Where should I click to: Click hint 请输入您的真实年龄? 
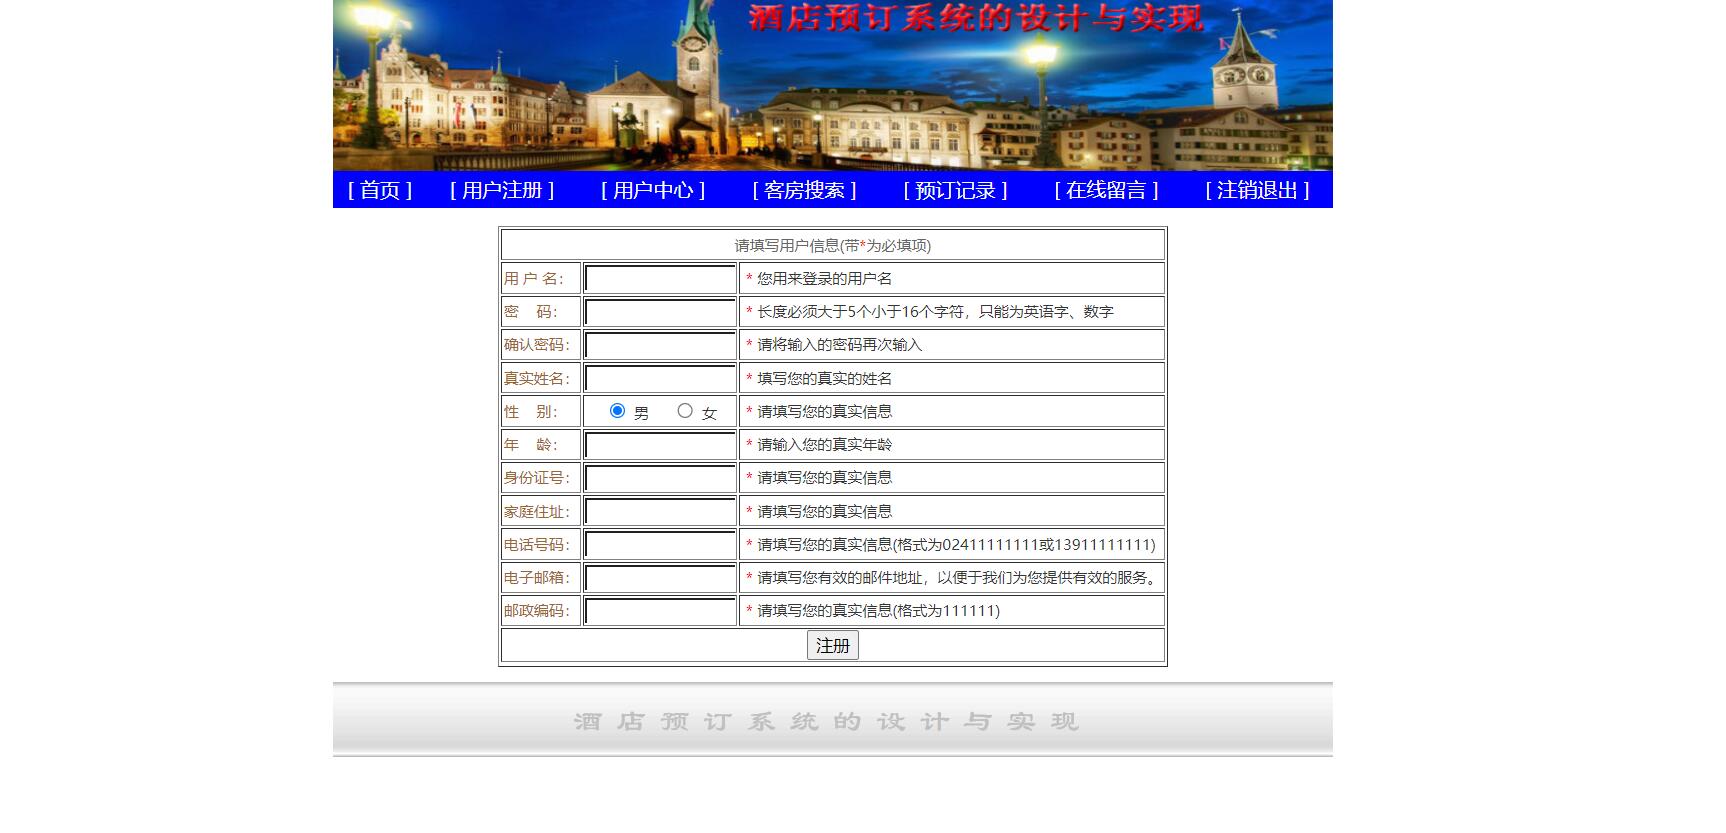click(x=824, y=445)
